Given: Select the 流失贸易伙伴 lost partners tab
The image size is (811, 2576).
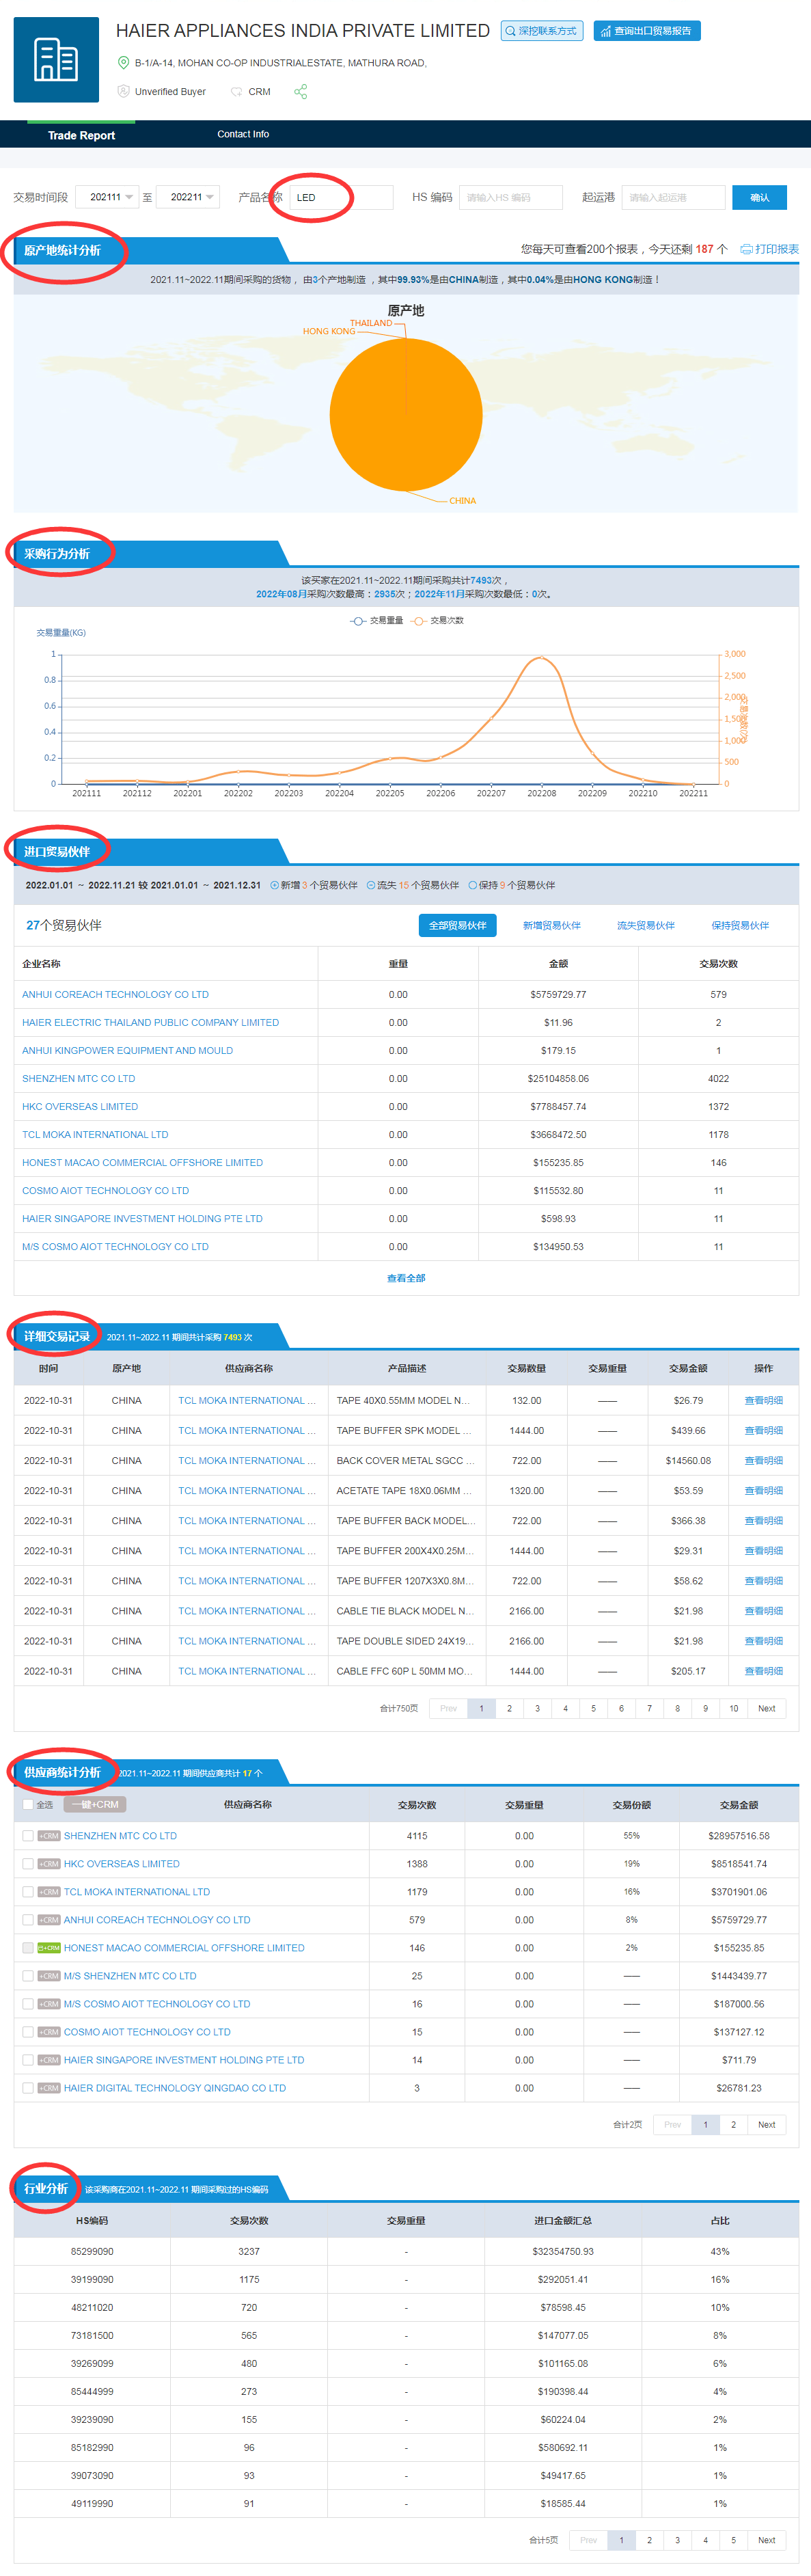Looking at the screenshot, I should pos(646,926).
